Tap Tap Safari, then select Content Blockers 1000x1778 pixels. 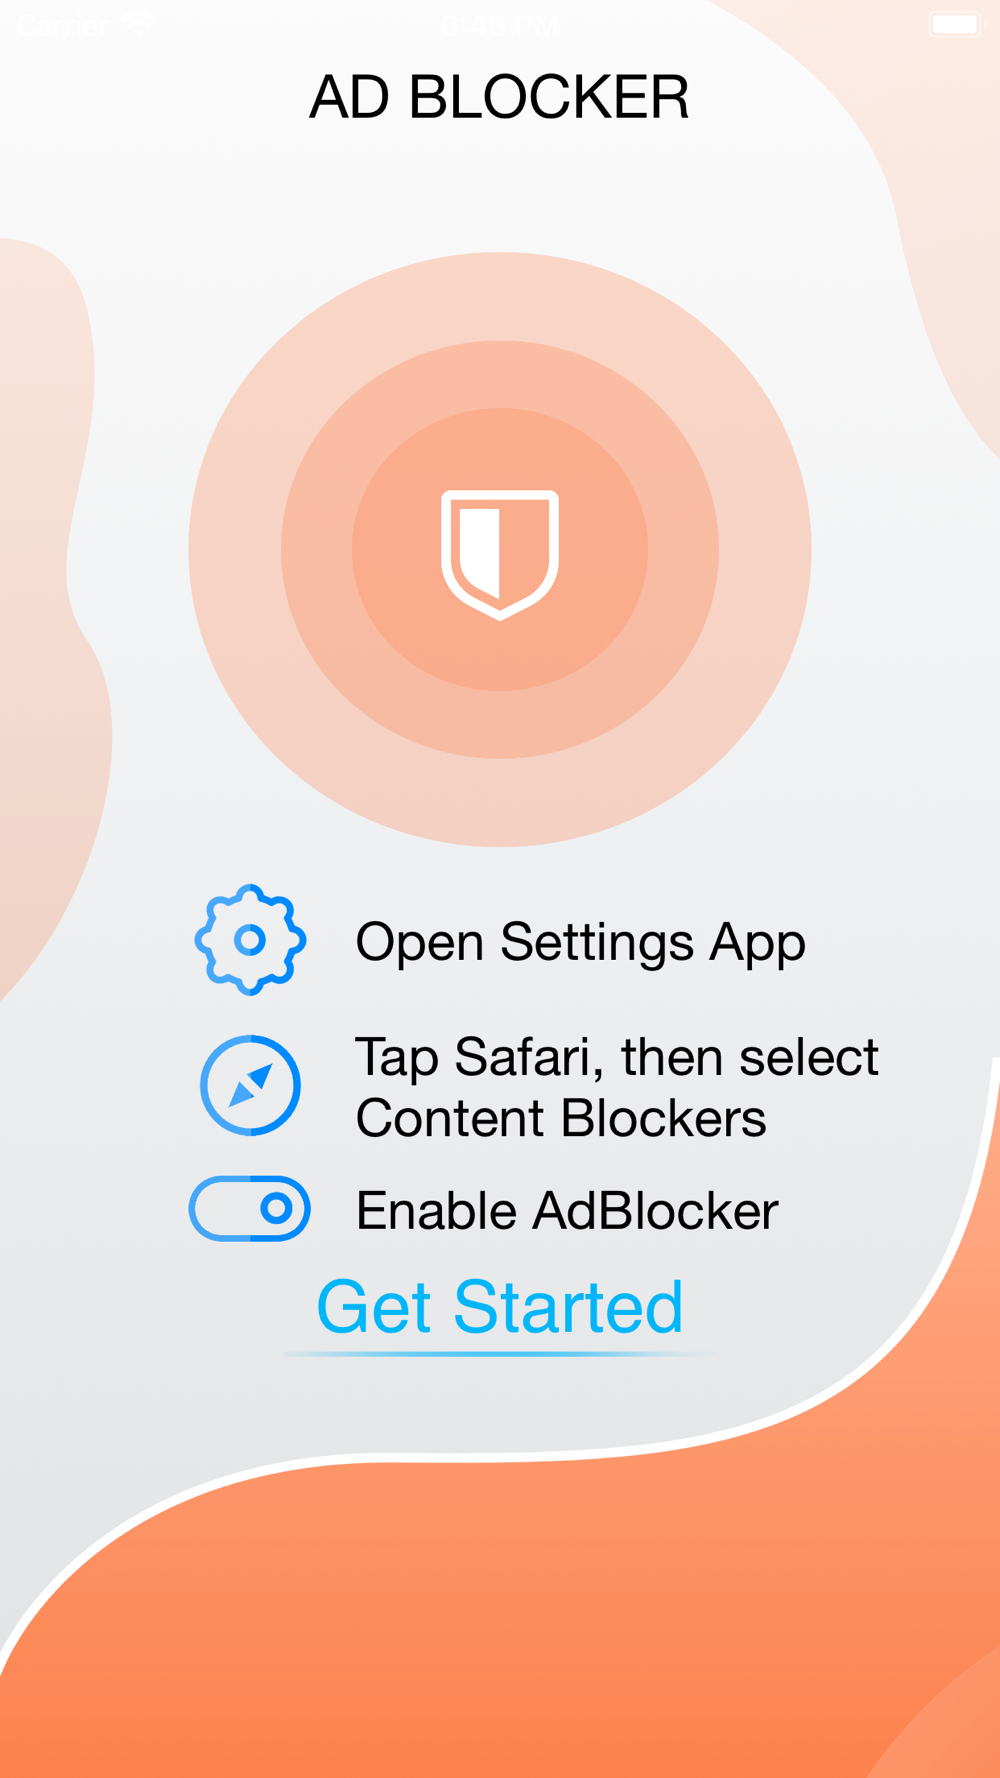coord(617,1087)
